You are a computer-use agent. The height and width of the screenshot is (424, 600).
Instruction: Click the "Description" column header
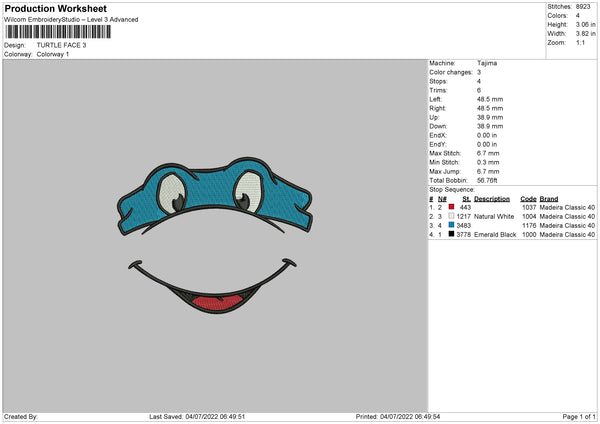pos(492,199)
